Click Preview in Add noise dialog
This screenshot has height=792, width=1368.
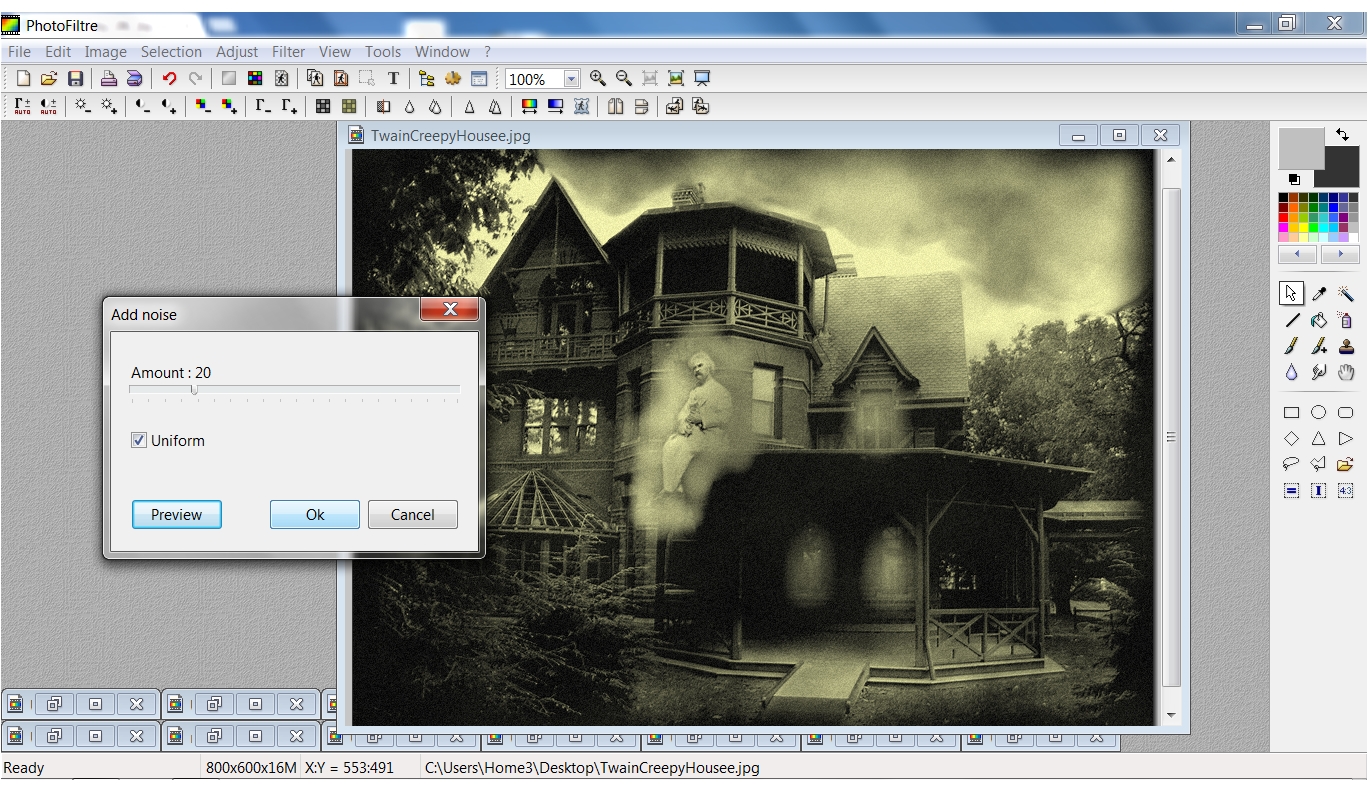177,515
